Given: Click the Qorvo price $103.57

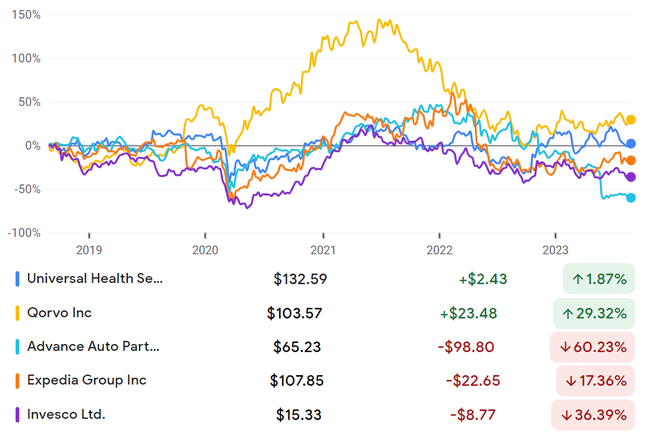Looking at the screenshot, I should [x=297, y=313].
